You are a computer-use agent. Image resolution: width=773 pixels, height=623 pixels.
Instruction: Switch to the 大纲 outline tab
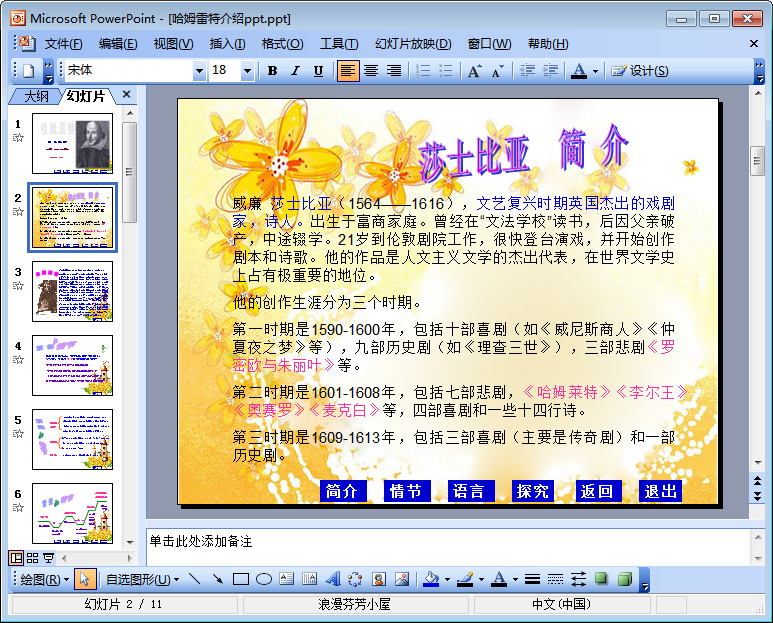click(x=36, y=96)
